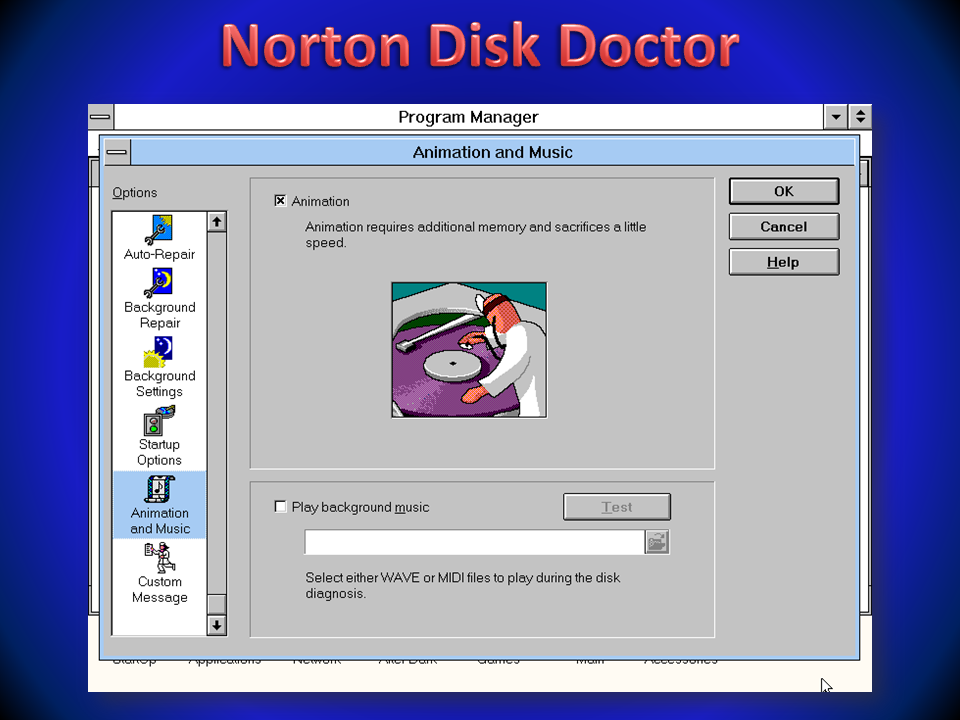Open the Animation and Music dialog control menu
Image resolution: width=960 pixels, height=720 pixels.
pos(117,152)
